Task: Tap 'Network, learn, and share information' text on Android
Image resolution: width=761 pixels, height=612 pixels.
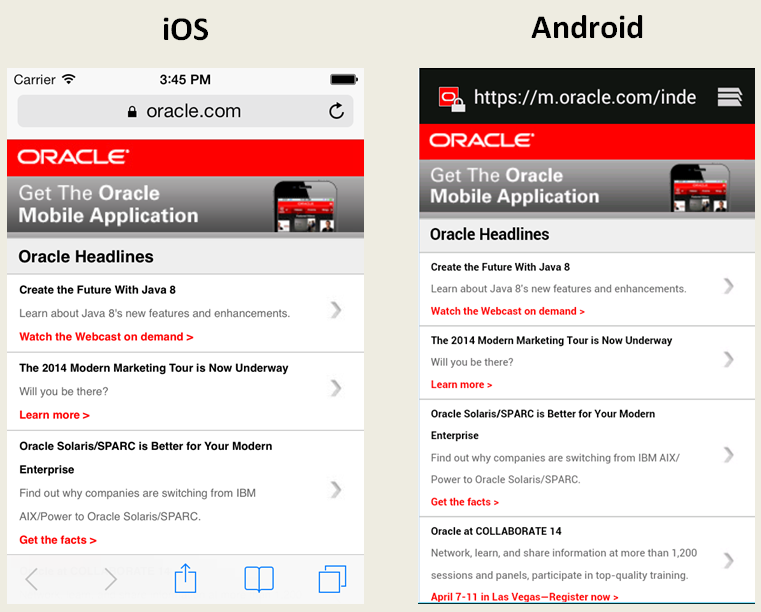Action: pos(564,564)
